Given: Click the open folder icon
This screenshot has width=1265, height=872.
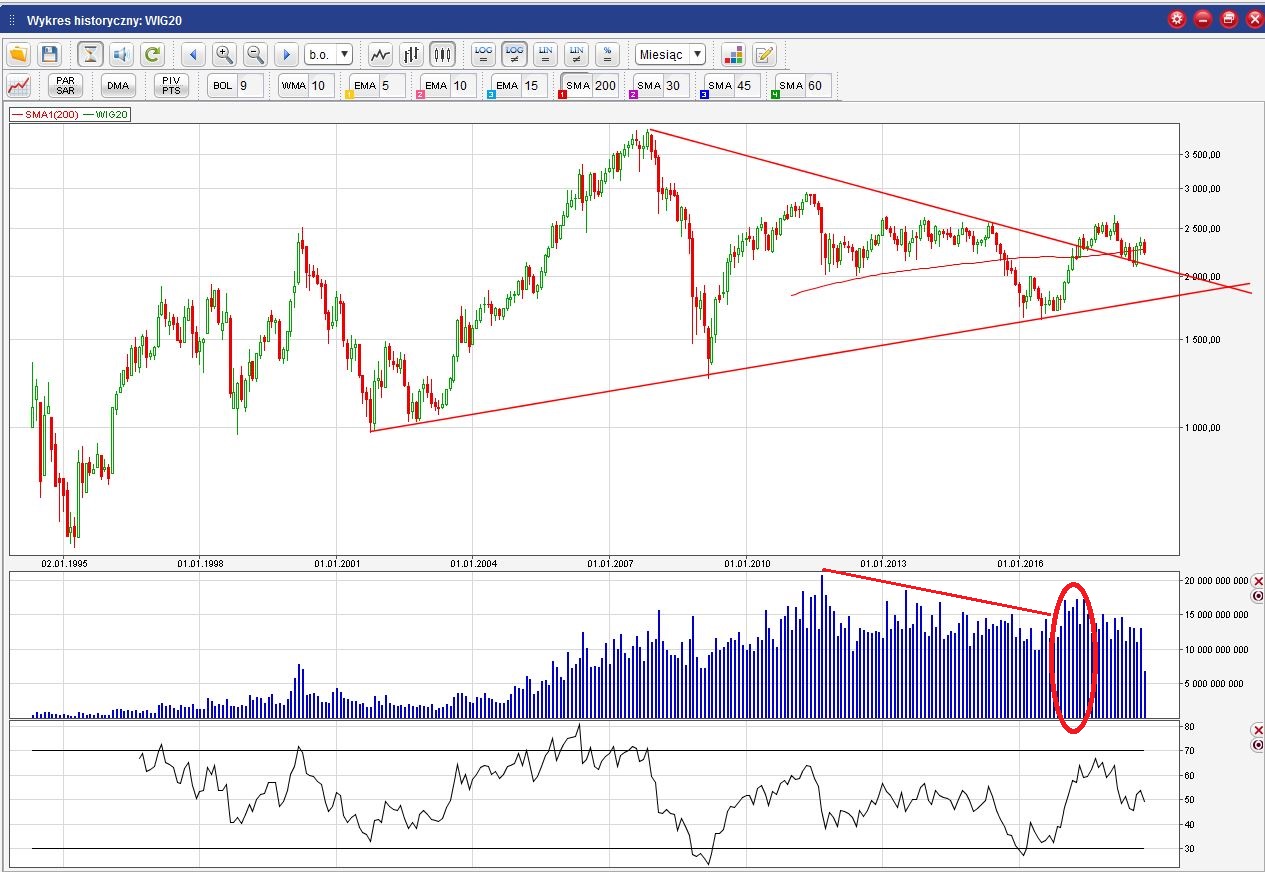Looking at the screenshot, I should point(18,54).
